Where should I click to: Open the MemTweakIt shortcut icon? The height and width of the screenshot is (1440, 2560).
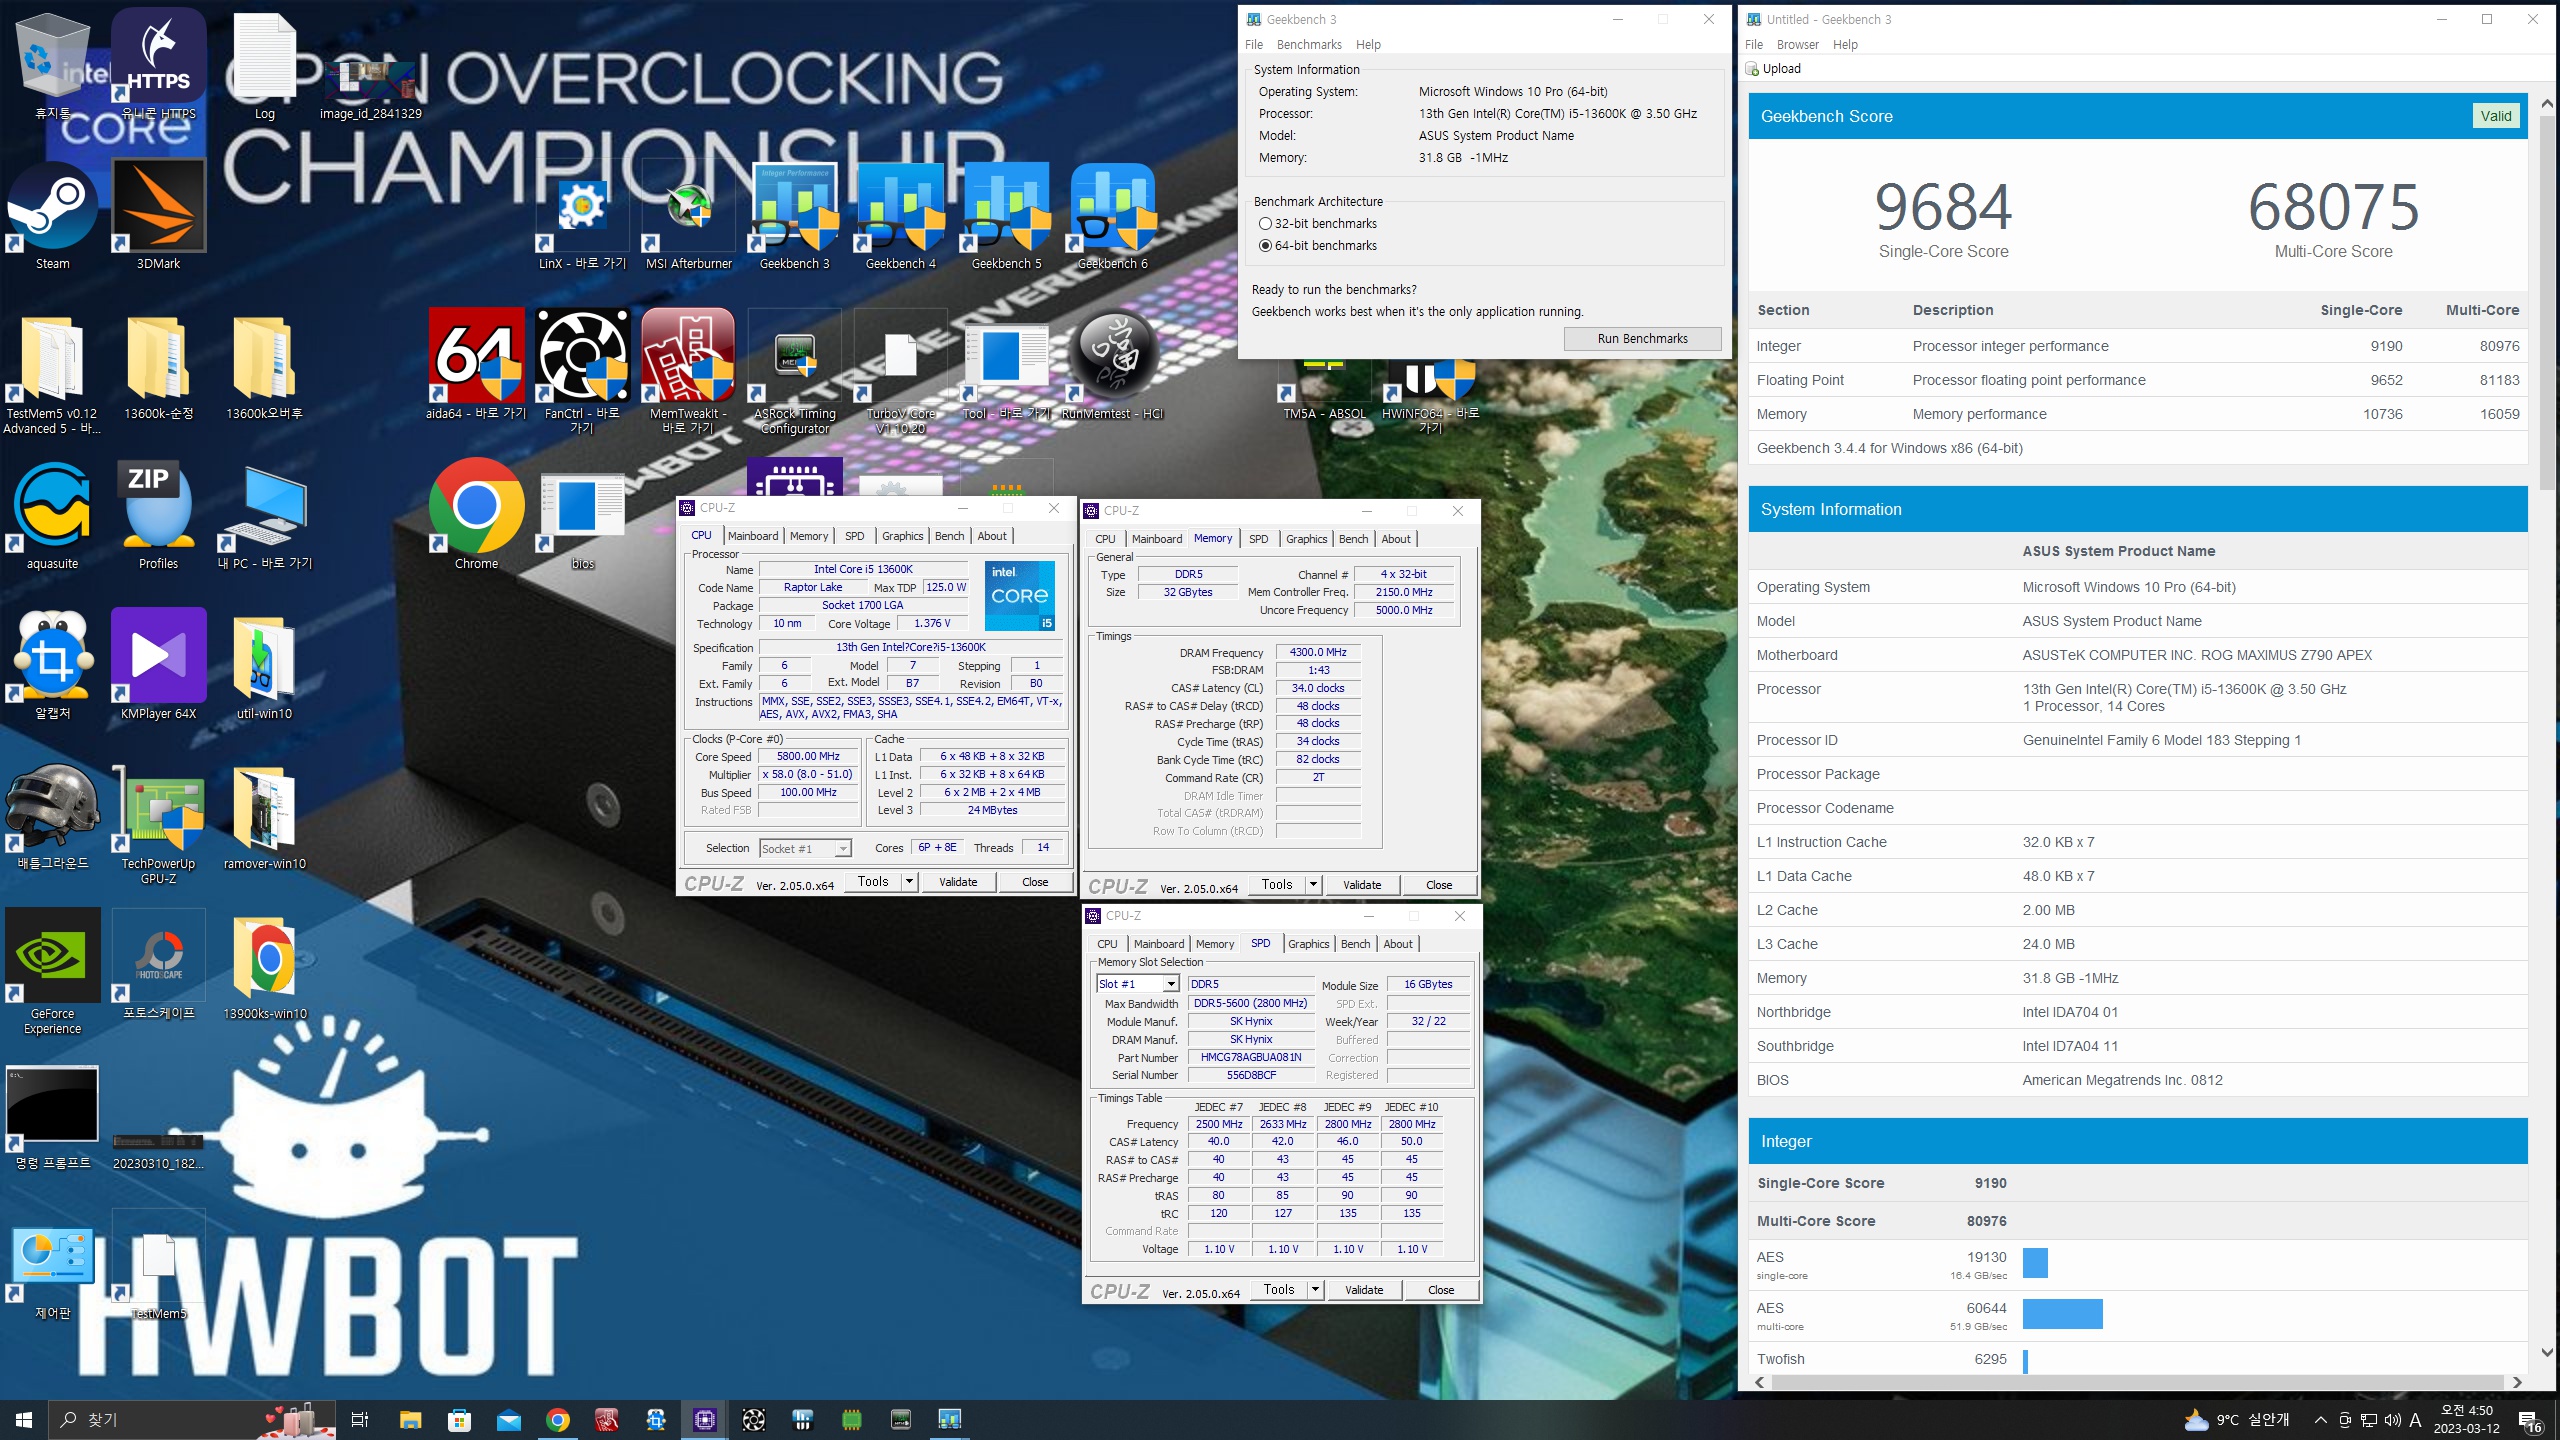[x=689, y=370]
